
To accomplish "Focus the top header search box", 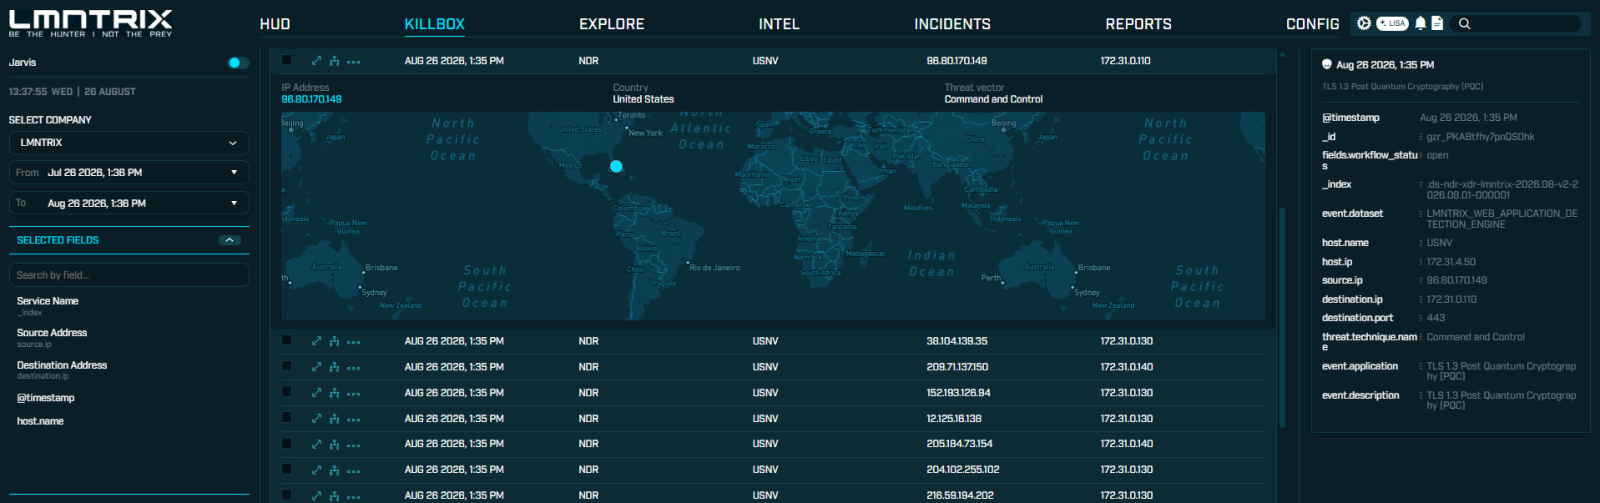I will click(x=1516, y=24).
